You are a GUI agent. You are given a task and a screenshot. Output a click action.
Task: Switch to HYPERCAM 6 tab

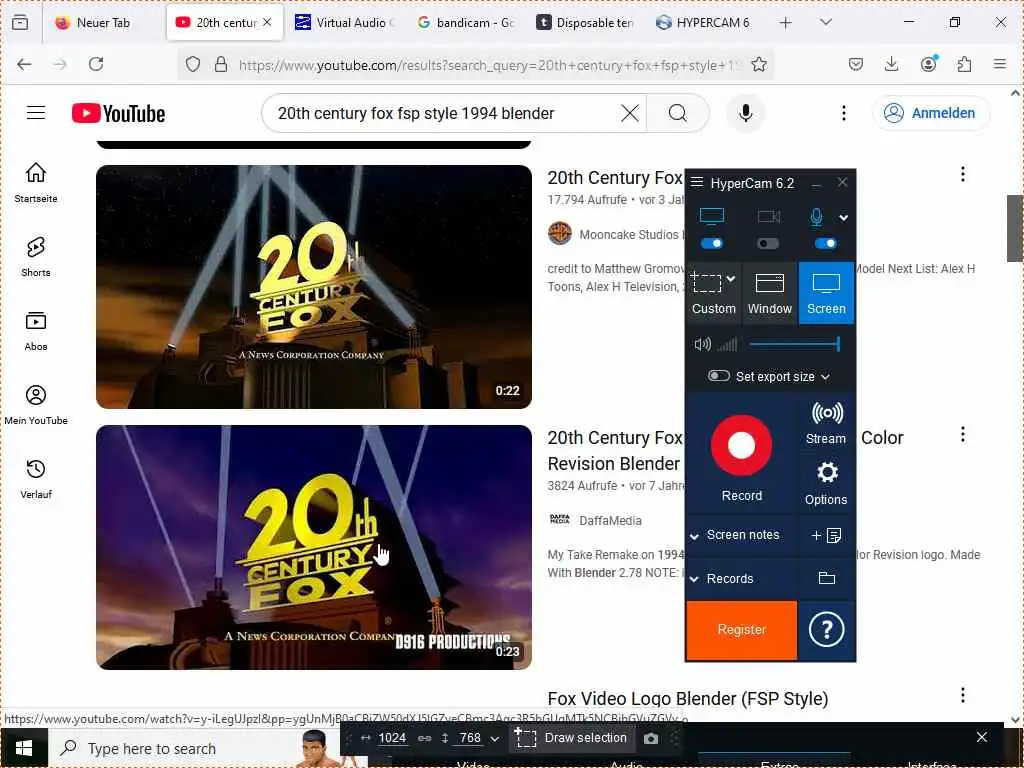[705, 22]
